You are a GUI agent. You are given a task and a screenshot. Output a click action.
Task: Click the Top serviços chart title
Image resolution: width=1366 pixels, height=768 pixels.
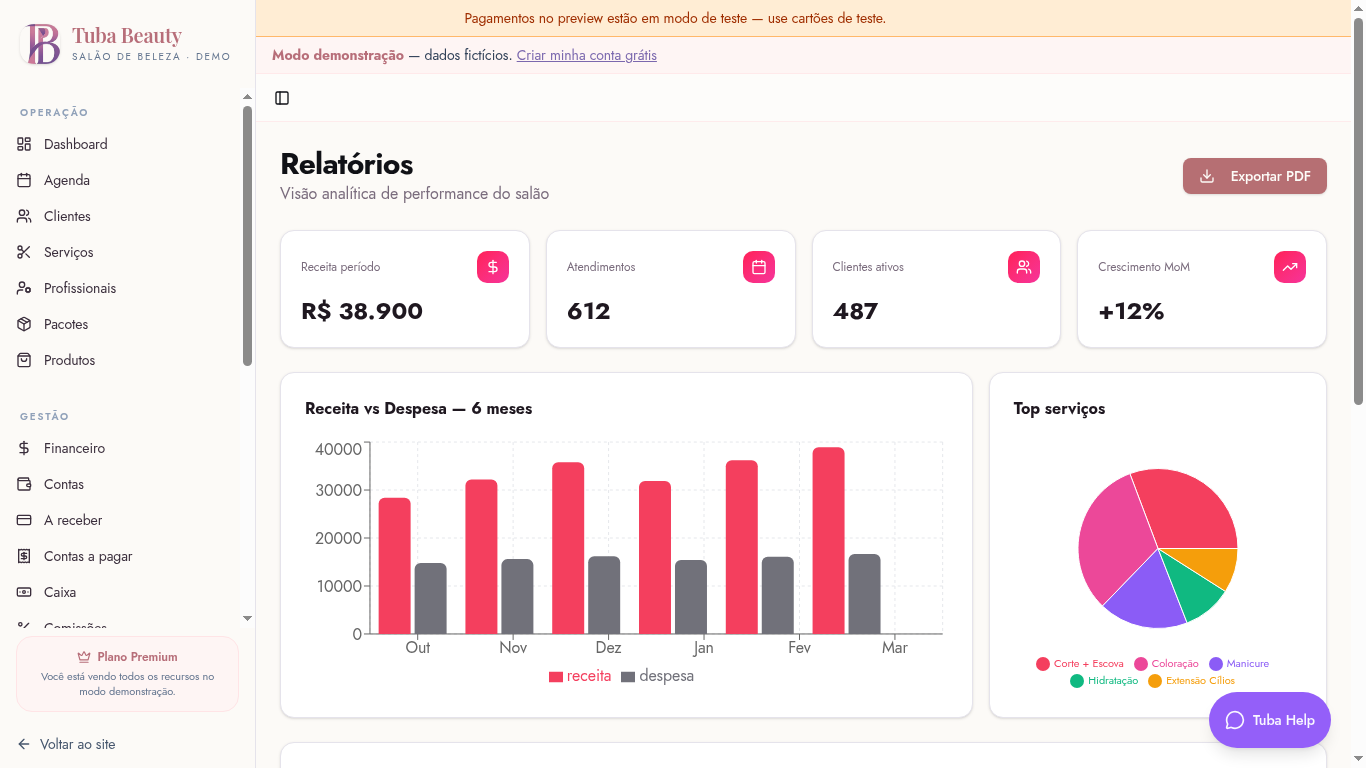1059,408
